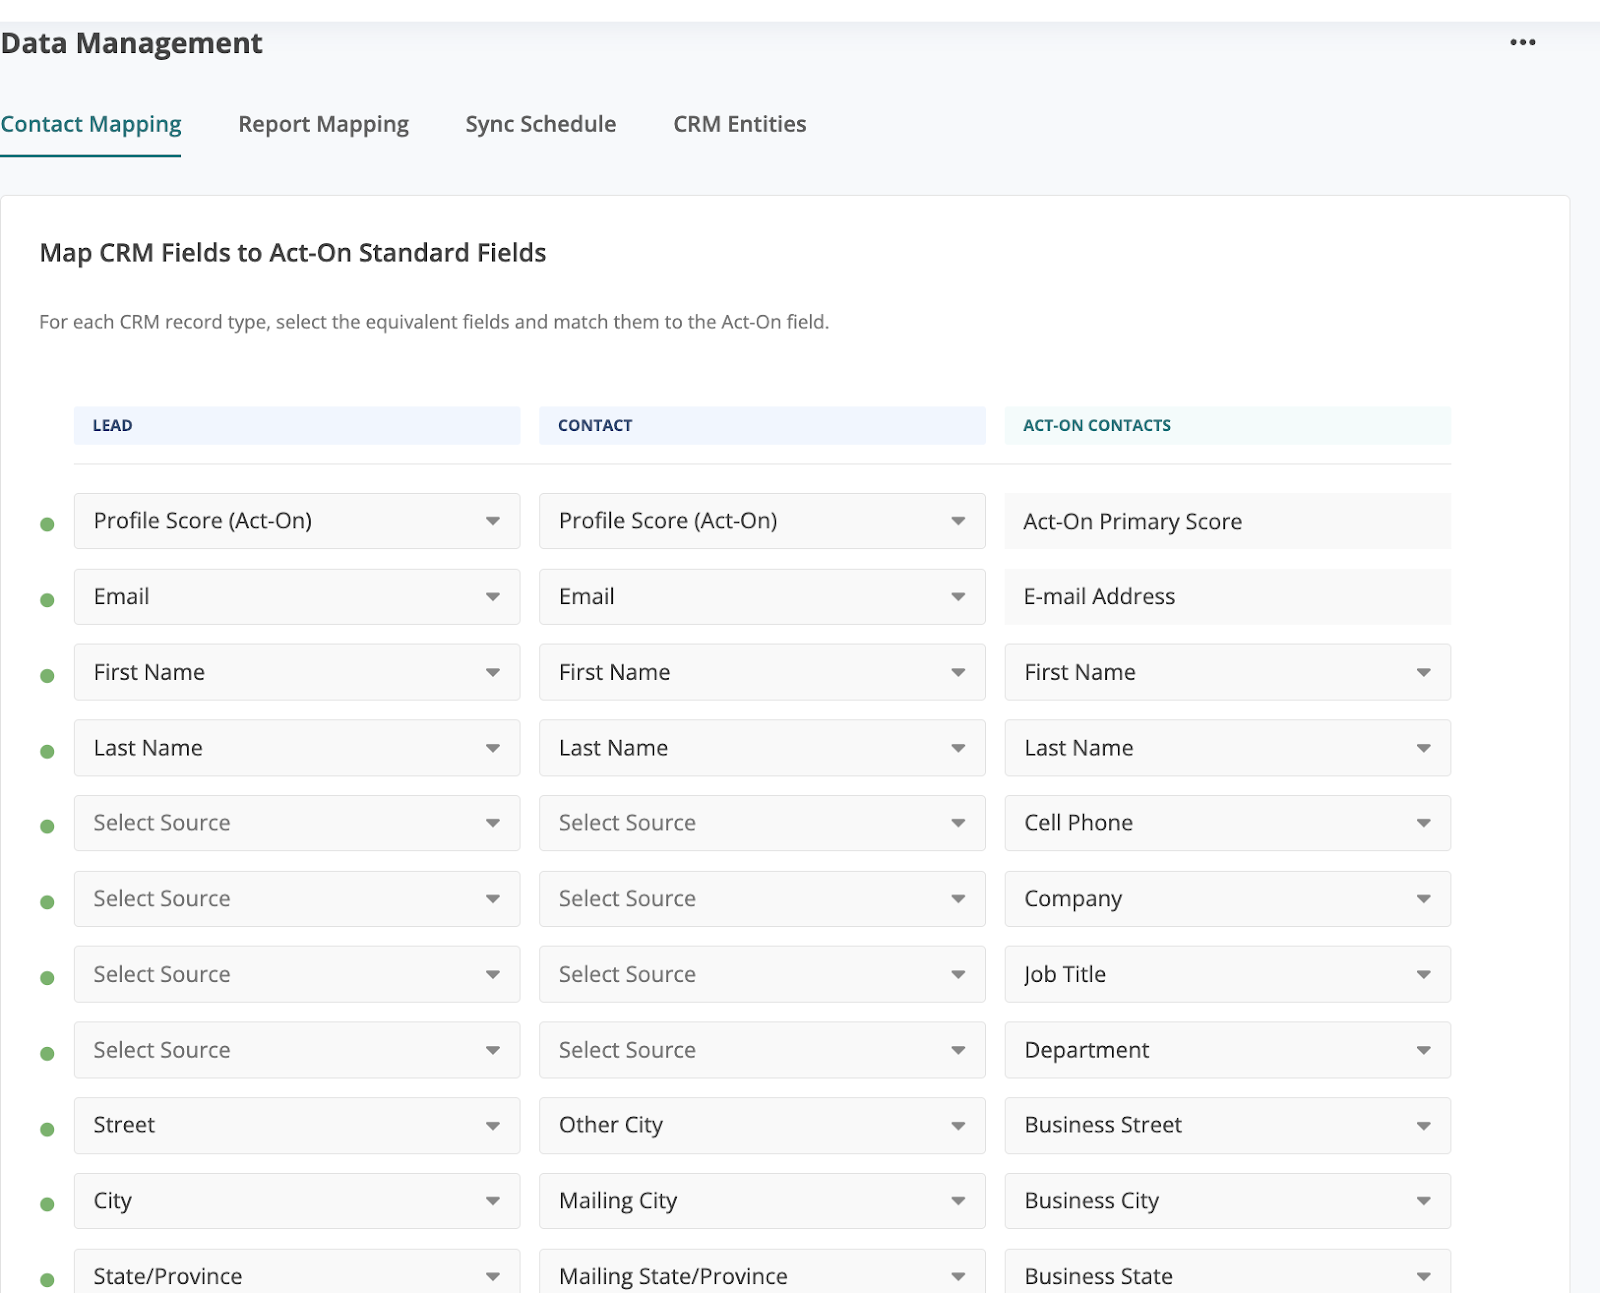Click the green status dot for Department row

tap(47, 1053)
